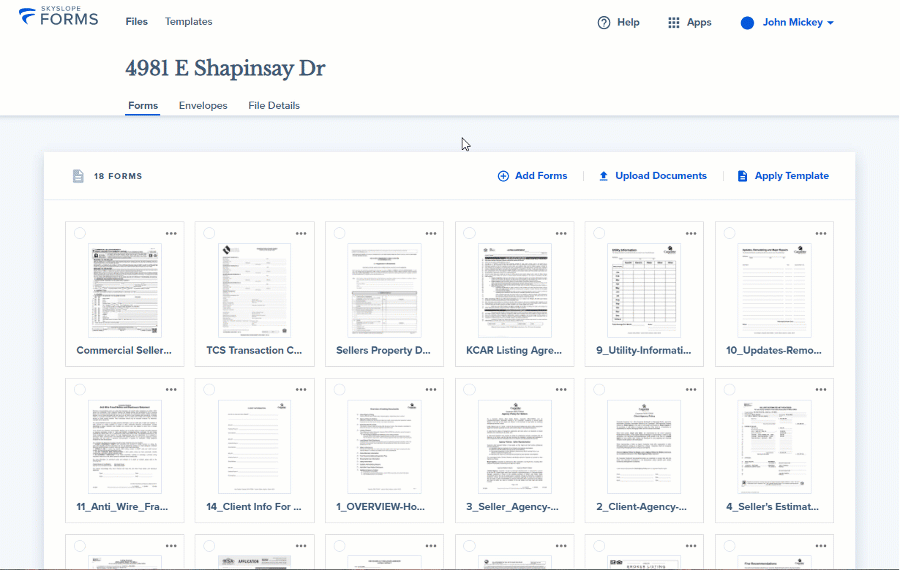
Task: Click the 1_OVERVIEW-Ho... form name
Action: coord(381,507)
